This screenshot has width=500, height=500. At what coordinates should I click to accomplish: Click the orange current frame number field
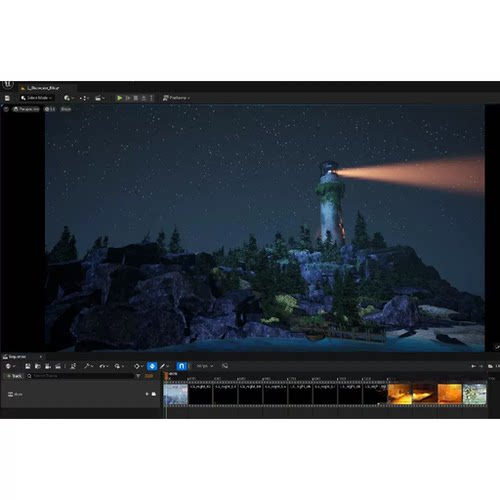click(x=149, y=376)
